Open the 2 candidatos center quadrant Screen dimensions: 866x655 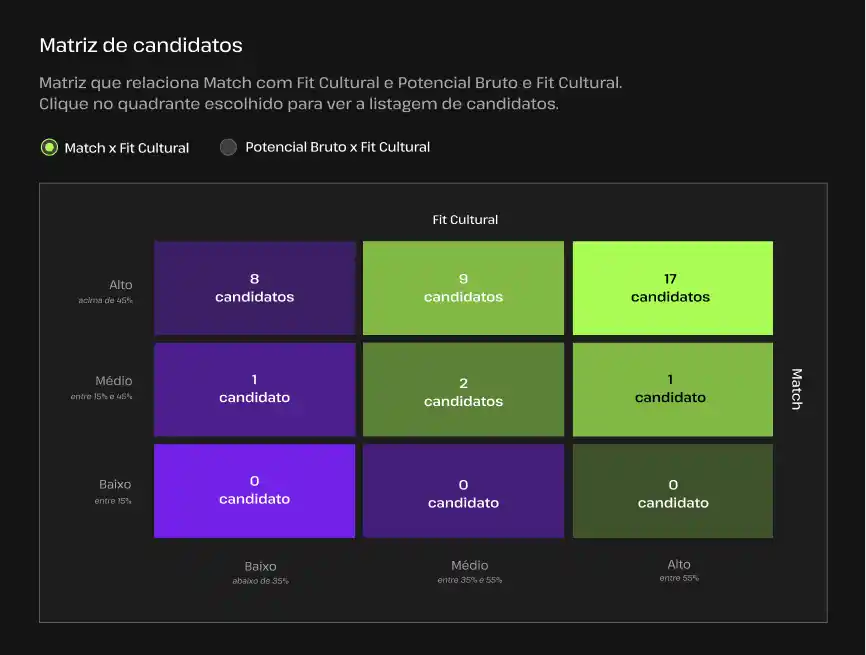pos(463,391)
